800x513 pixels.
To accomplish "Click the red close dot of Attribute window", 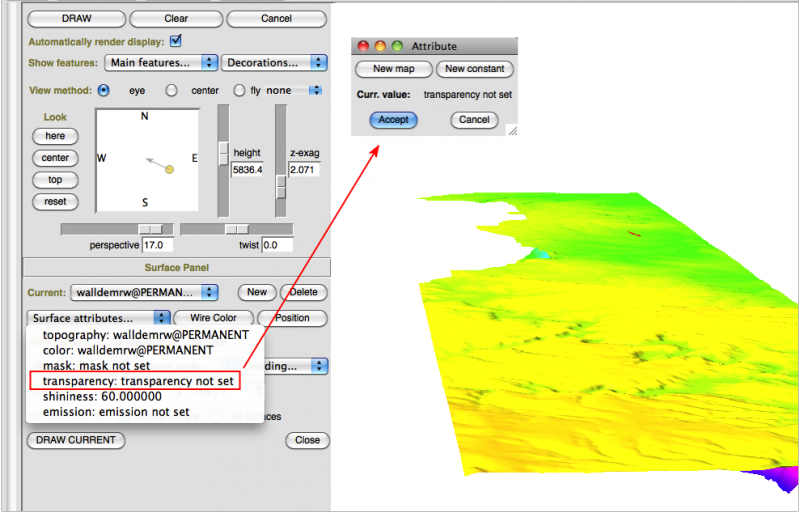I will tap(363, 46).
